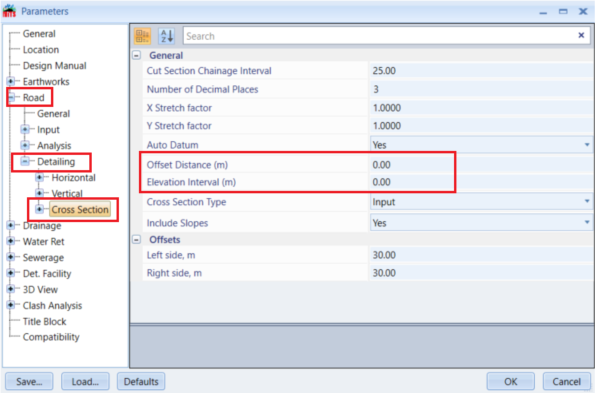Select the Location tree item
The width and height of the screenshot is (595, 393).
pyautogui.click(x=41, y=50)
